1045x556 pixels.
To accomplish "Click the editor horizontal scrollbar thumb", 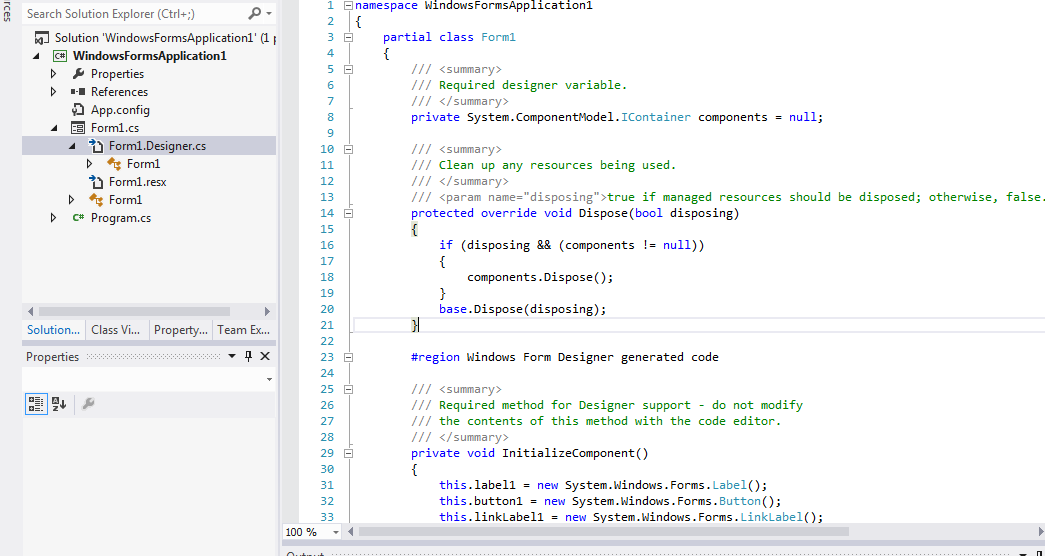I will (x=604, y=532).
